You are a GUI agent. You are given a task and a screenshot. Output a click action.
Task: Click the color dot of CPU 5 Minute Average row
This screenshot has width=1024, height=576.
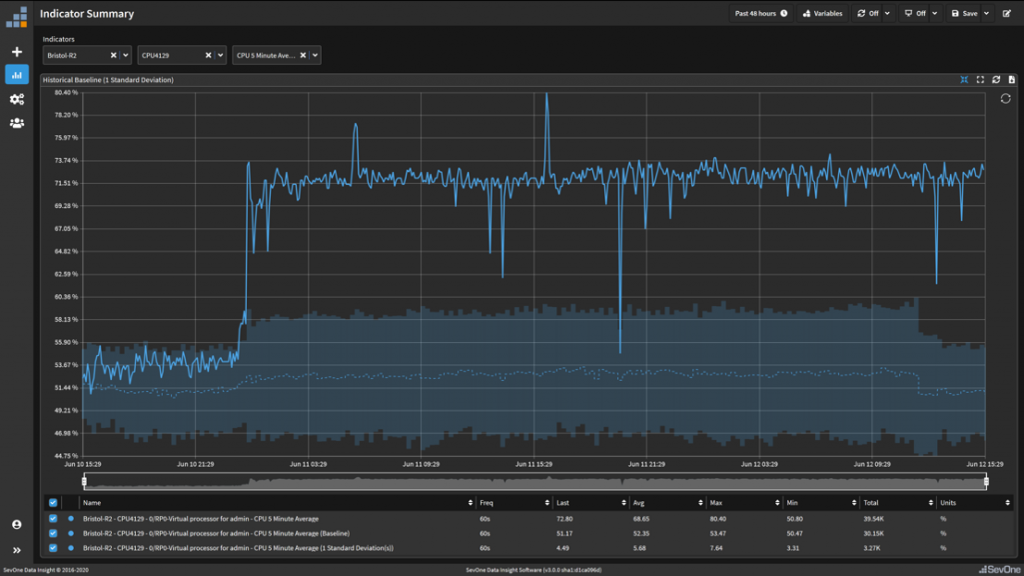[71, 519]
